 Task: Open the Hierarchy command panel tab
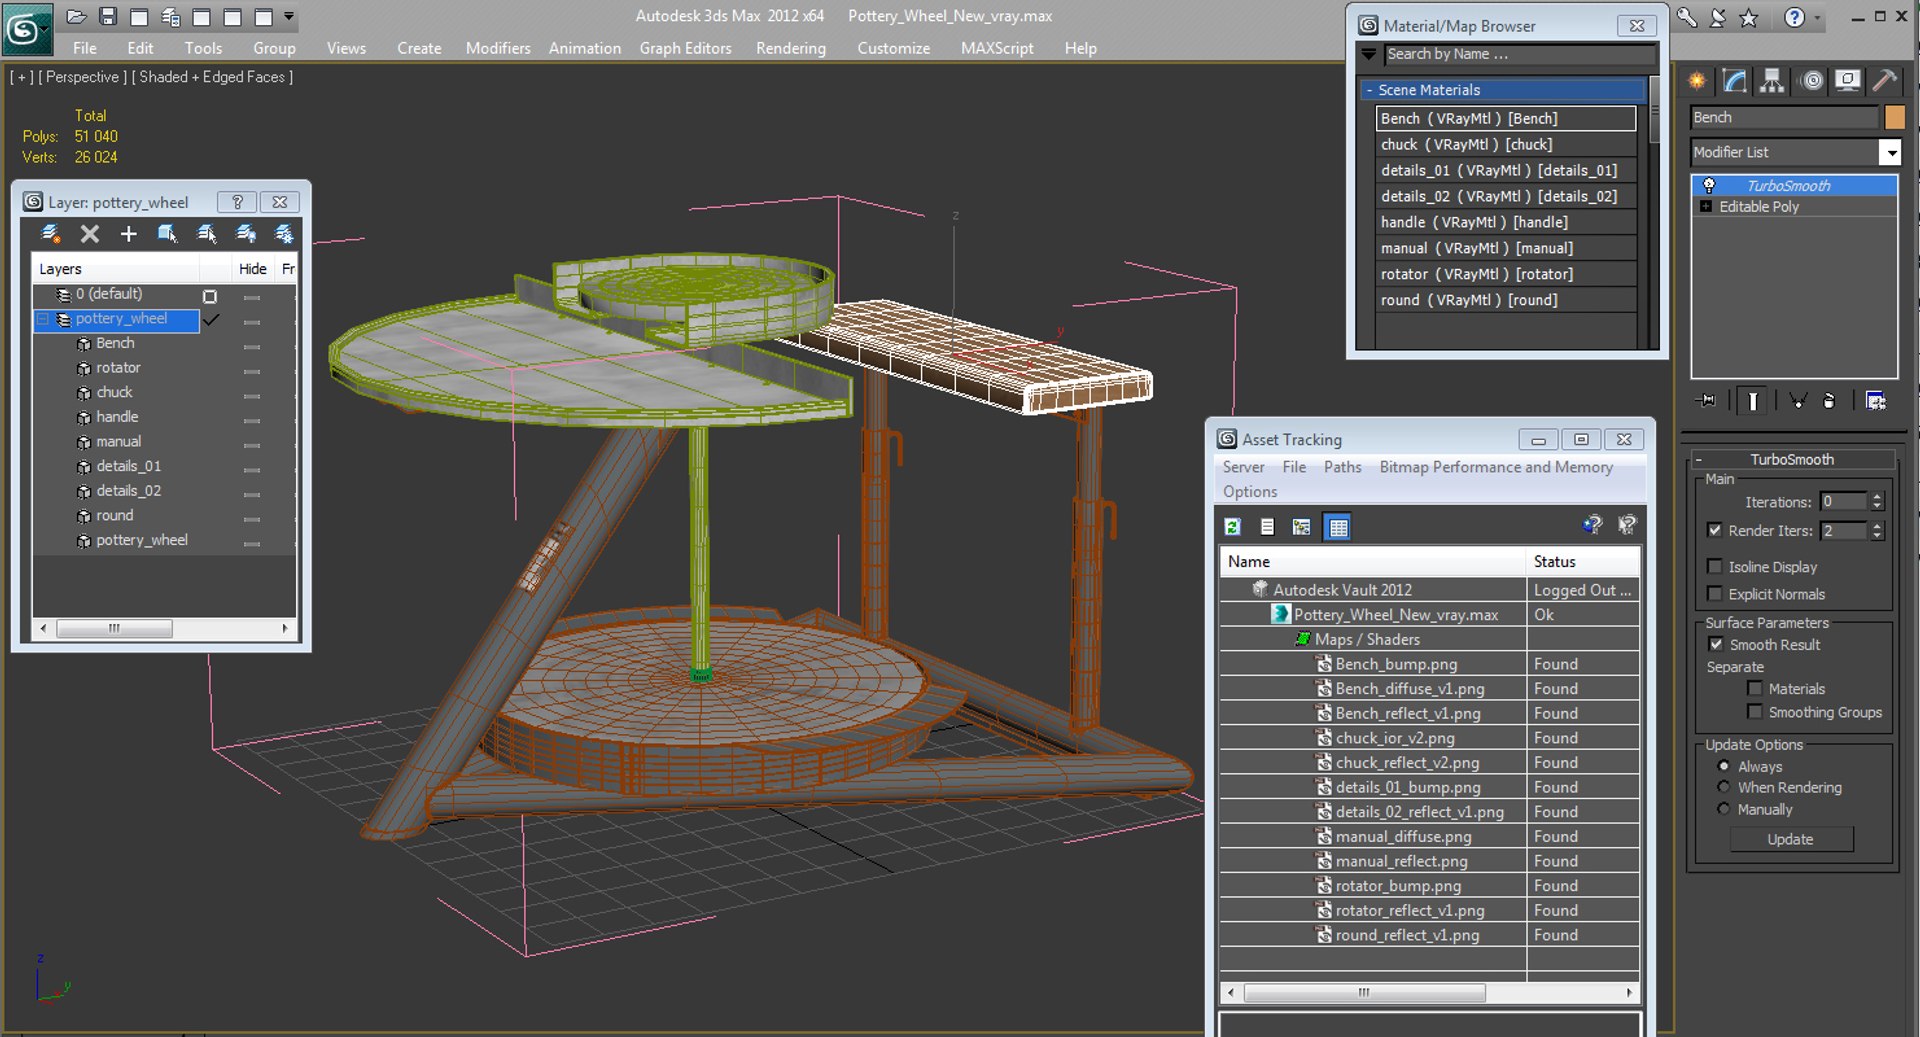1772,81
